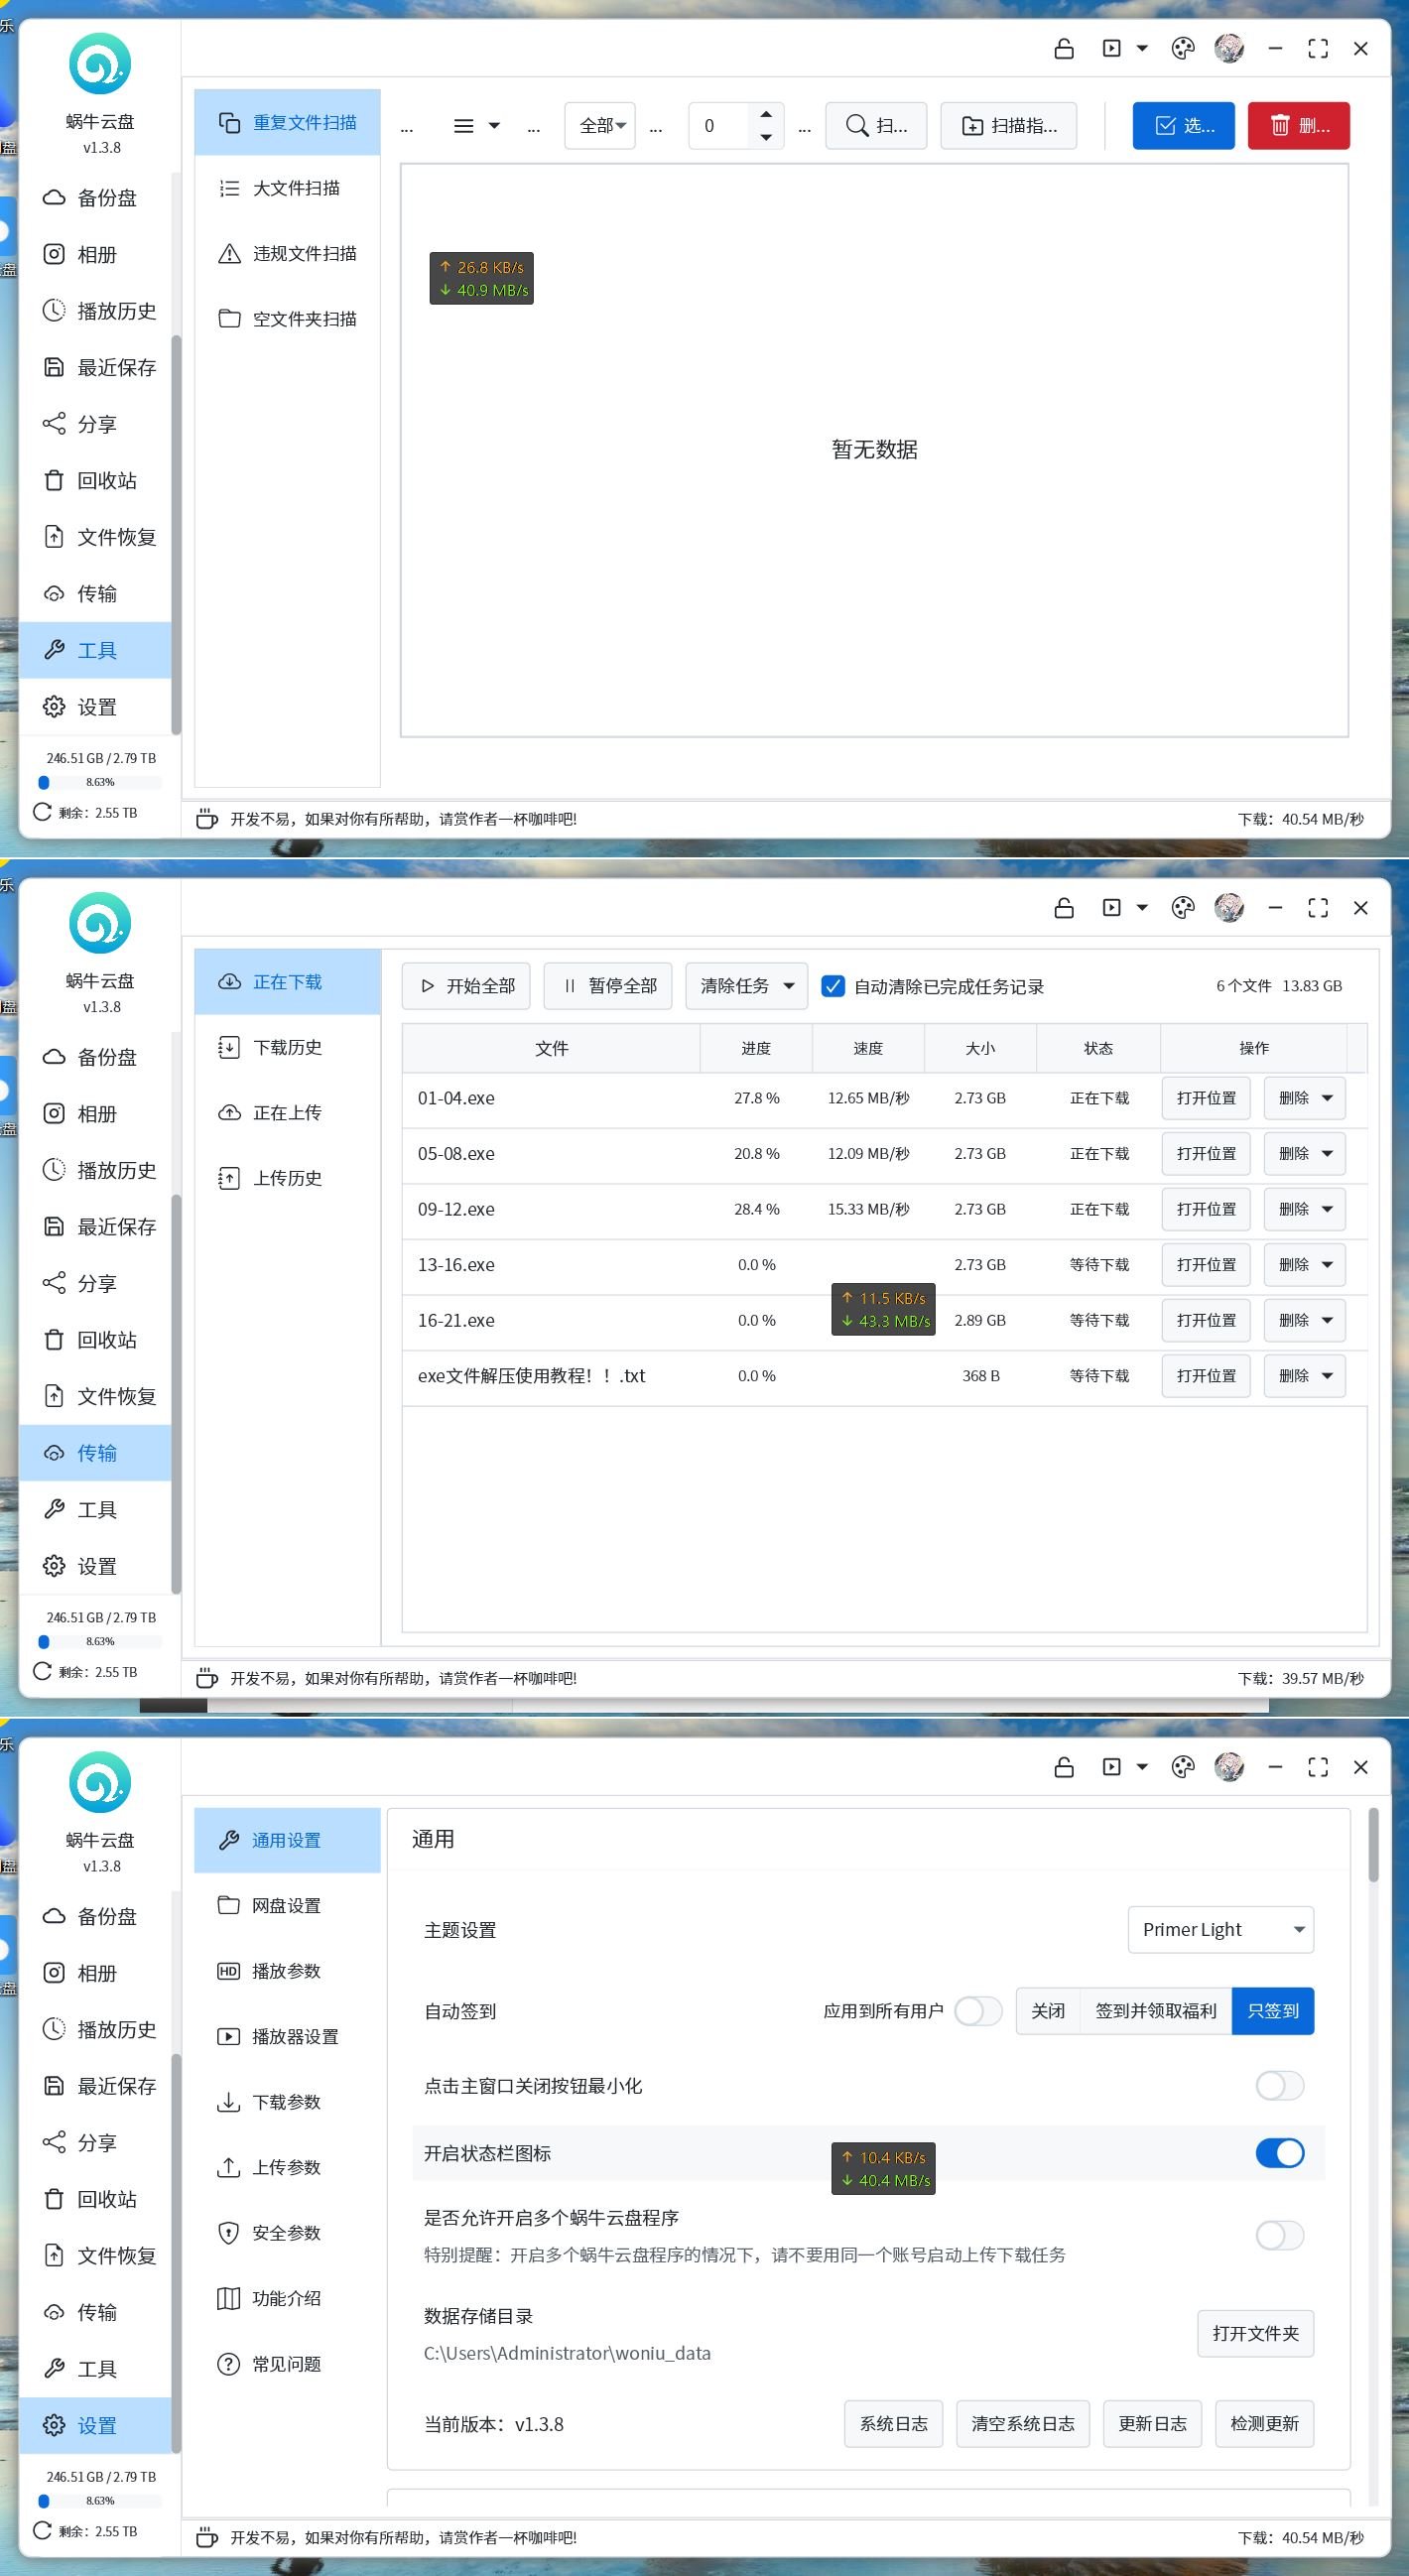Click the 检测更新 button

1264,2423
